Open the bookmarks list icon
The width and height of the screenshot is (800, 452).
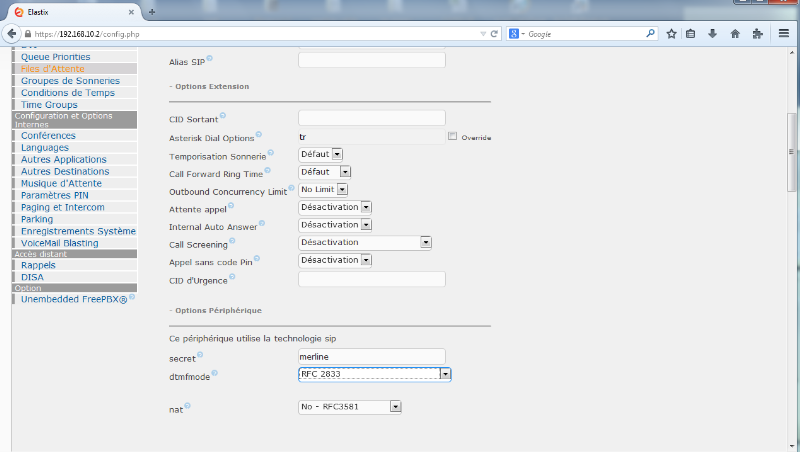point(691,33)
